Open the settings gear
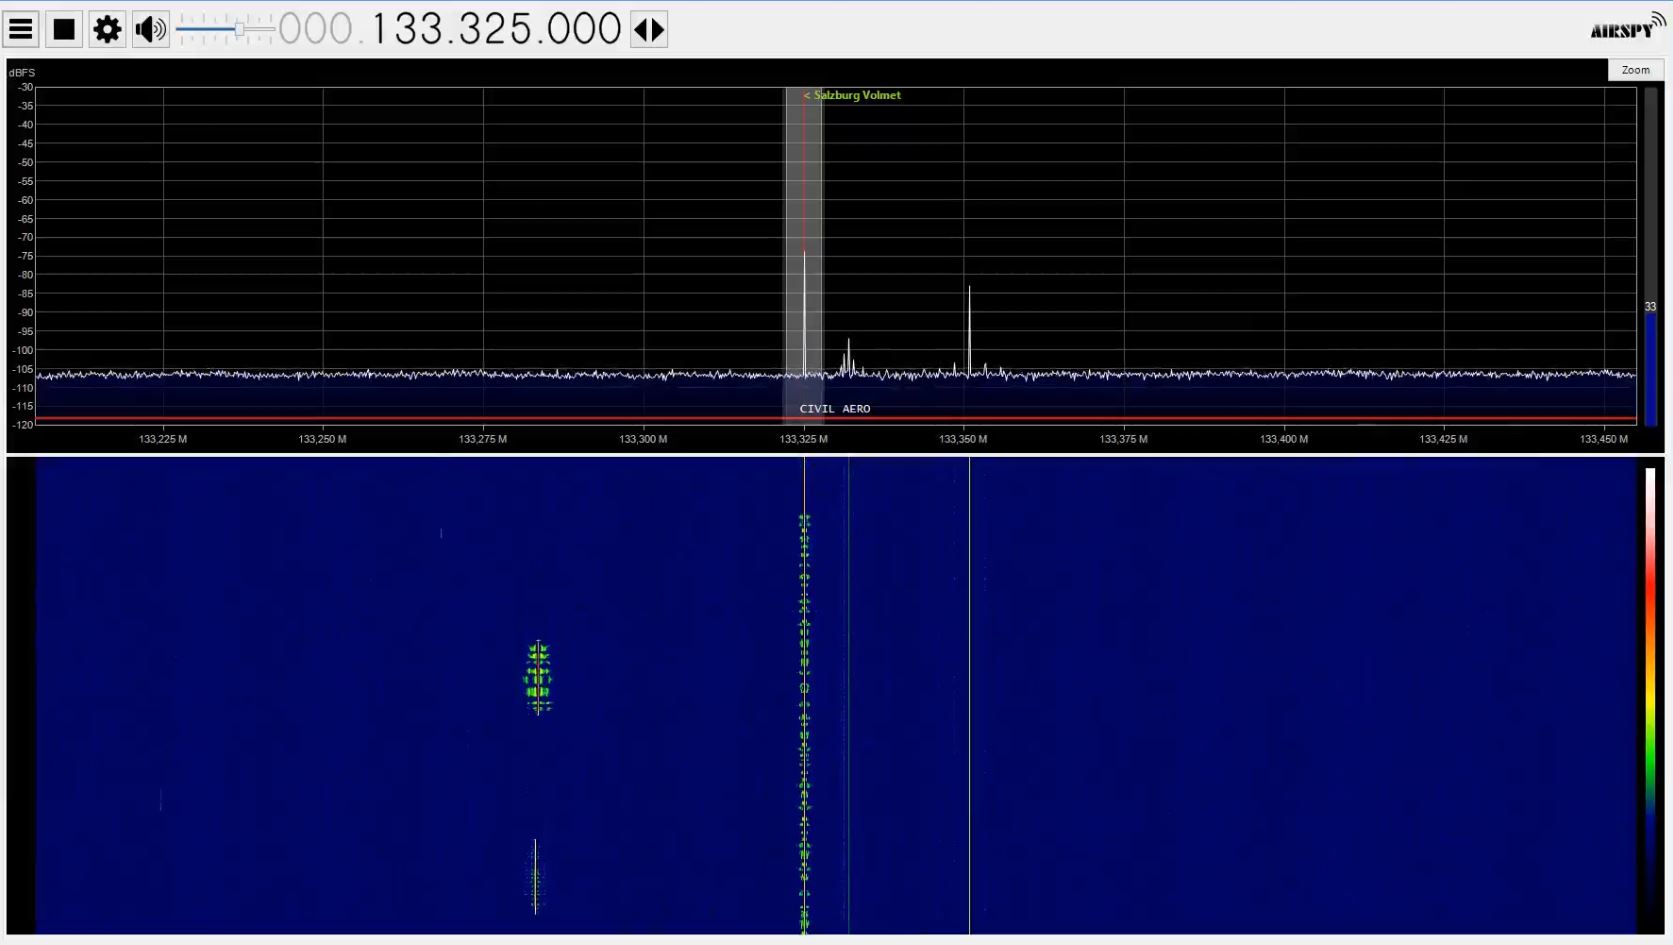 [x=106, y=28]
